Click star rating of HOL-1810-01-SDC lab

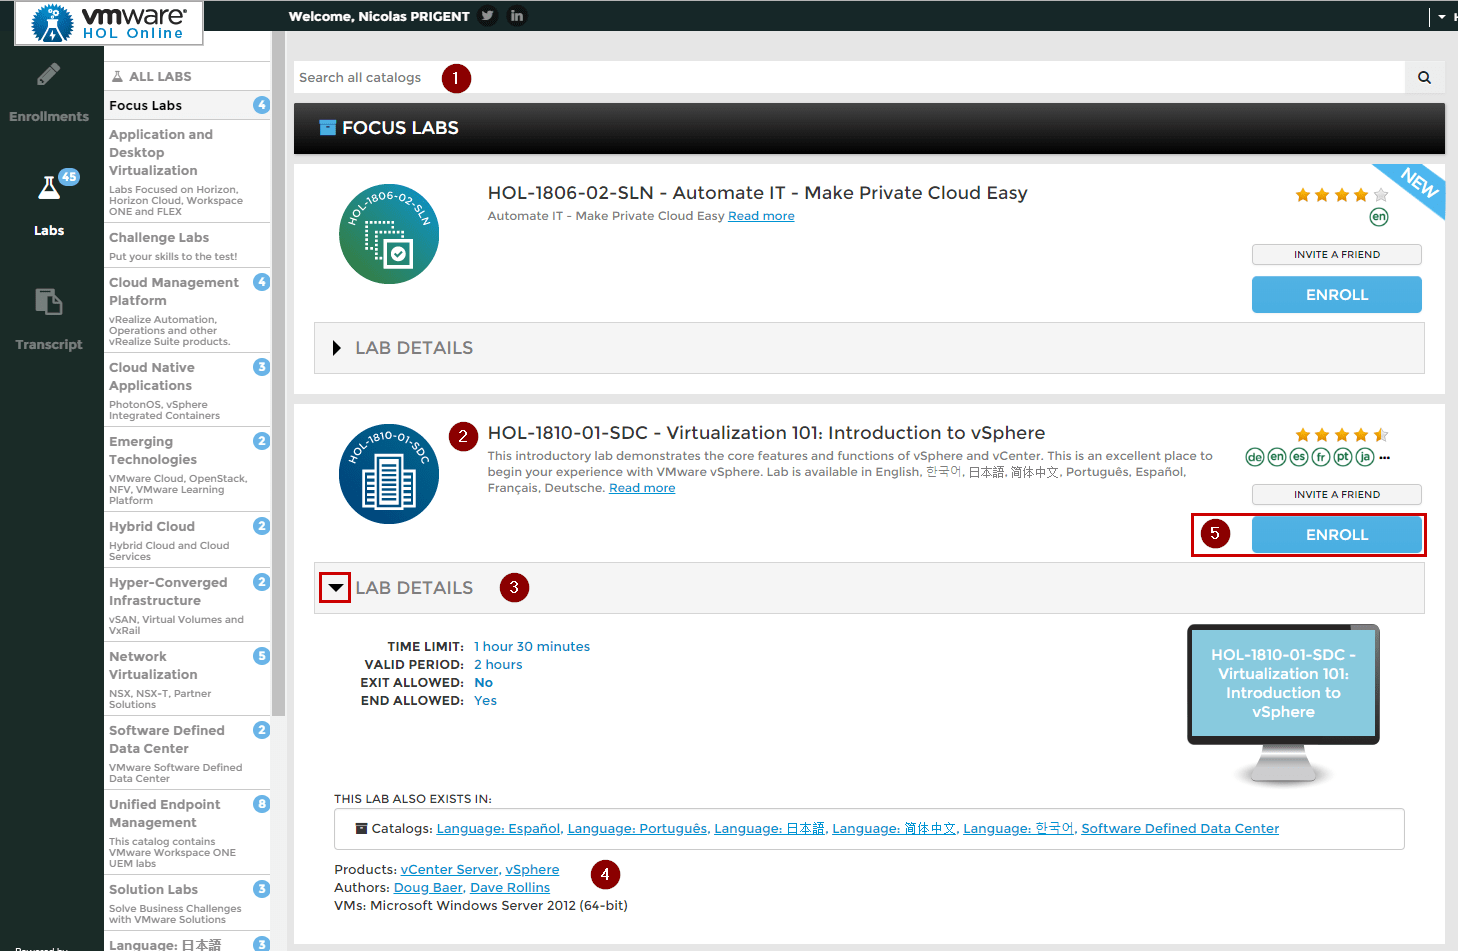tap(1342, 435)
